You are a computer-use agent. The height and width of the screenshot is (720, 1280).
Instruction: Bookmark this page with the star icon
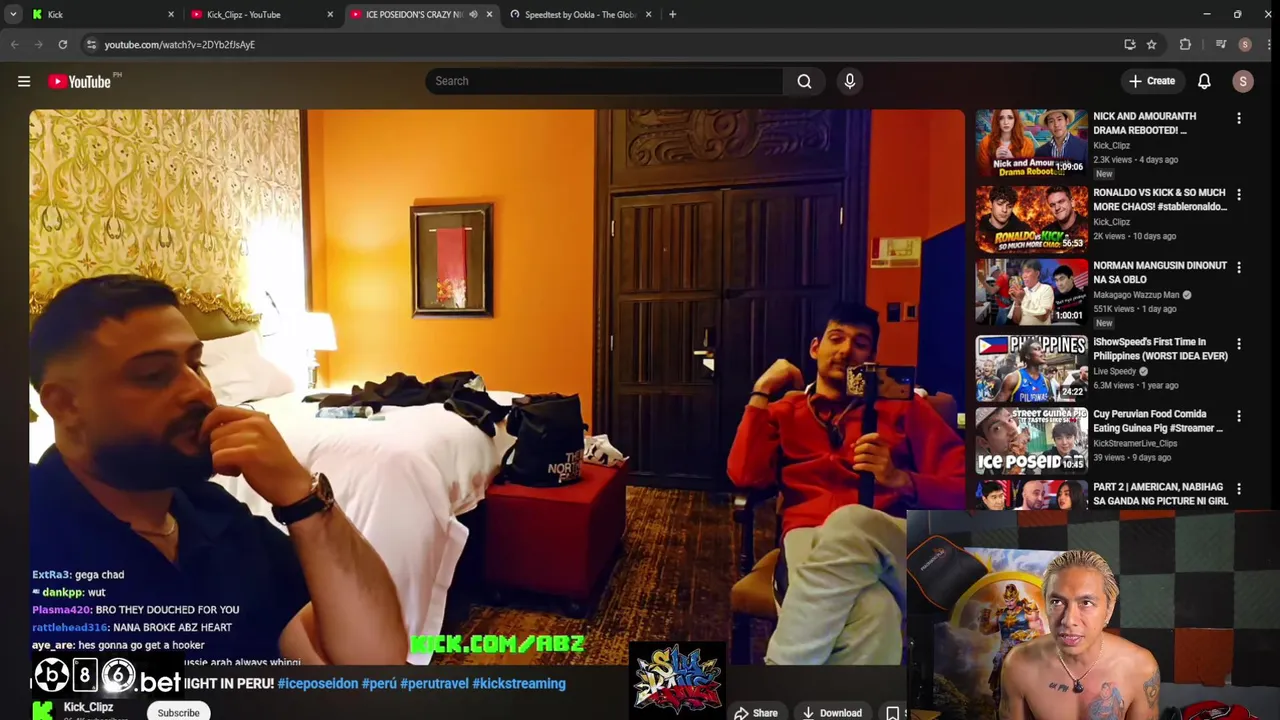pos(1152,44)
